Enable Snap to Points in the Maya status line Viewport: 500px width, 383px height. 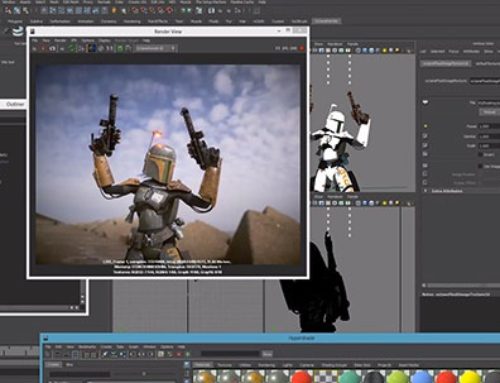click(x=152, y=11)
